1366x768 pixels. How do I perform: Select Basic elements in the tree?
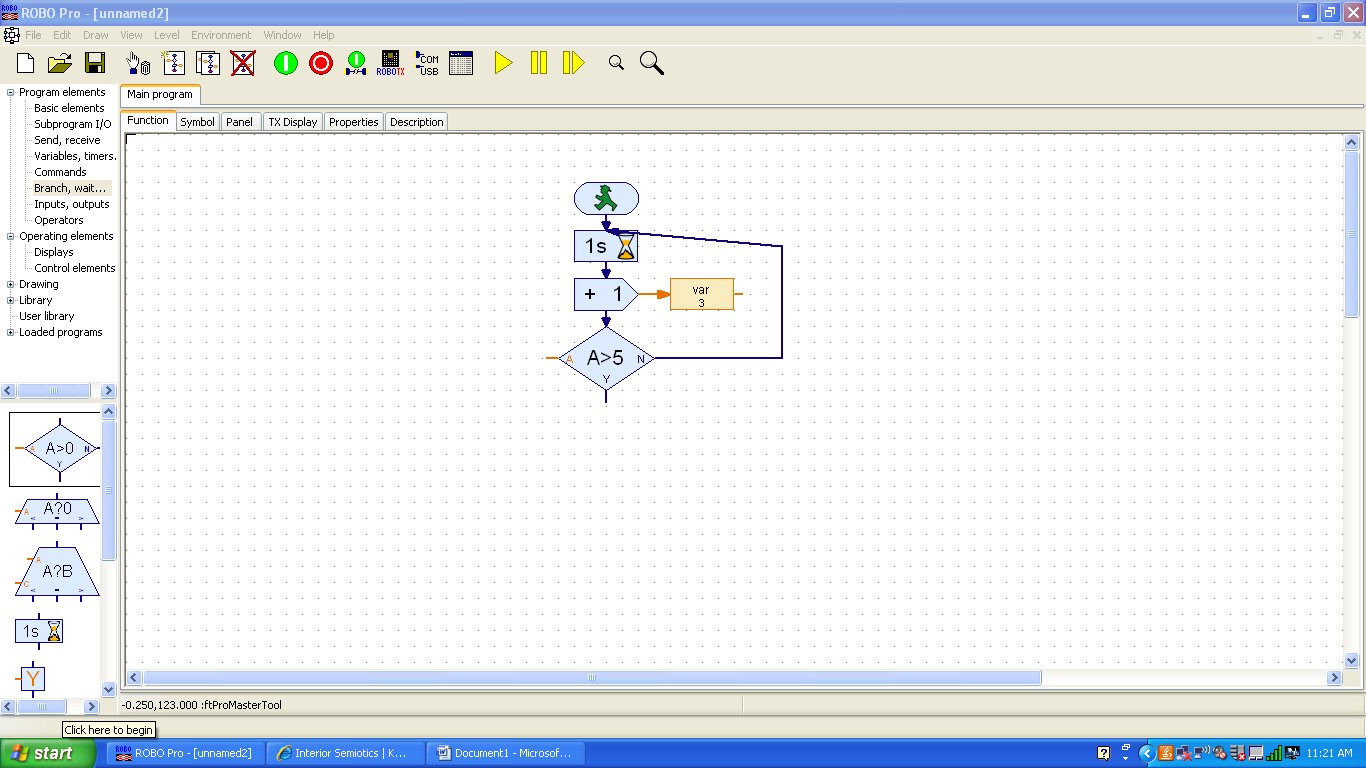[x=69, y=108]
